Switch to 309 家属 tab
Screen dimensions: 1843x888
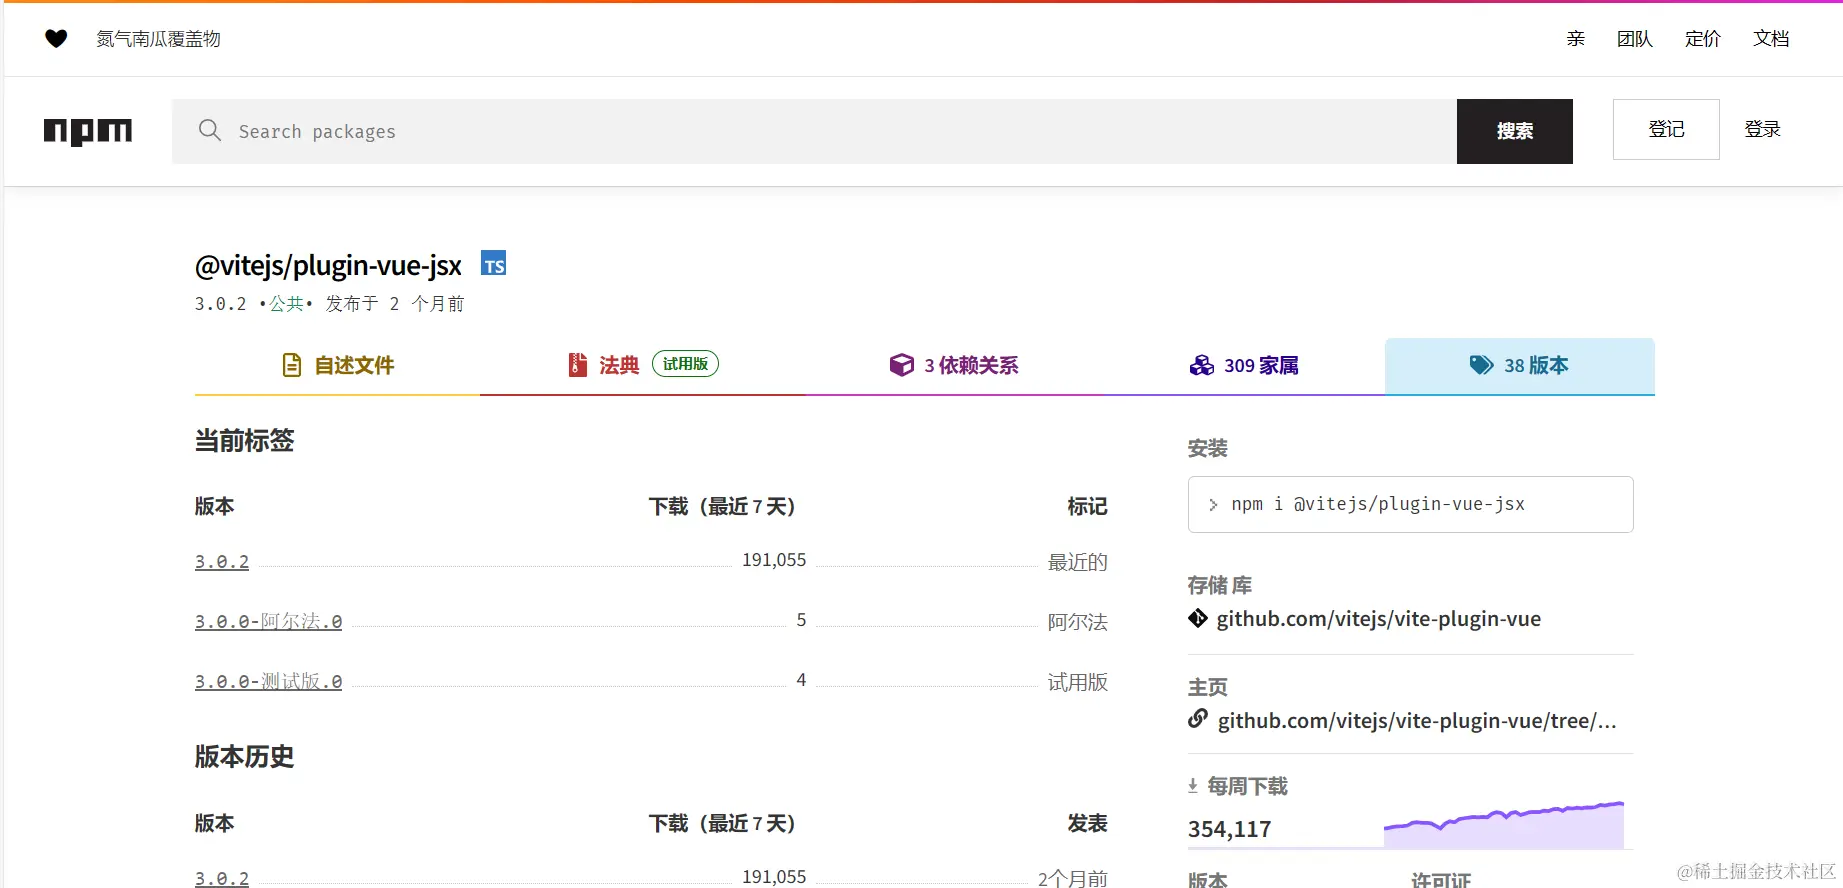coord(1245,366)
